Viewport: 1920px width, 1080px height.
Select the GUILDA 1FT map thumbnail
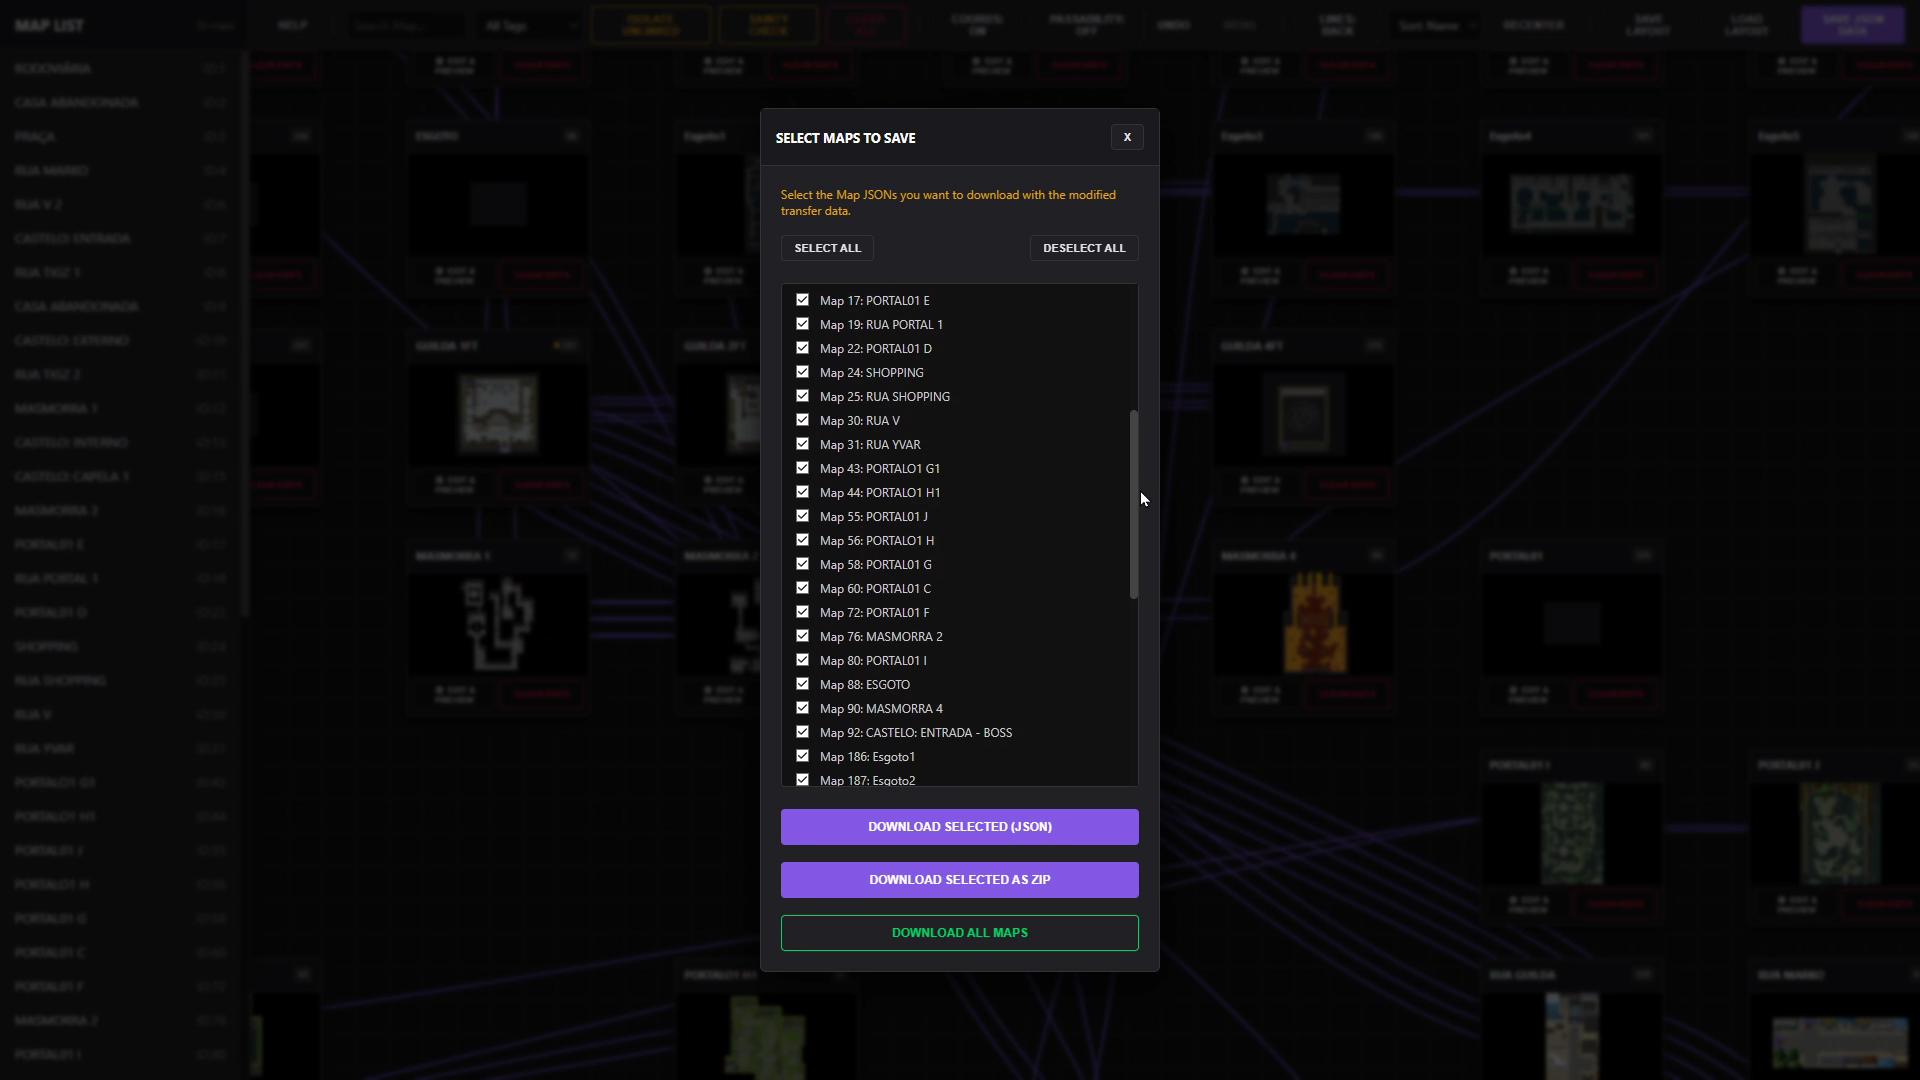pyautogui.click(x=497, y=413)
